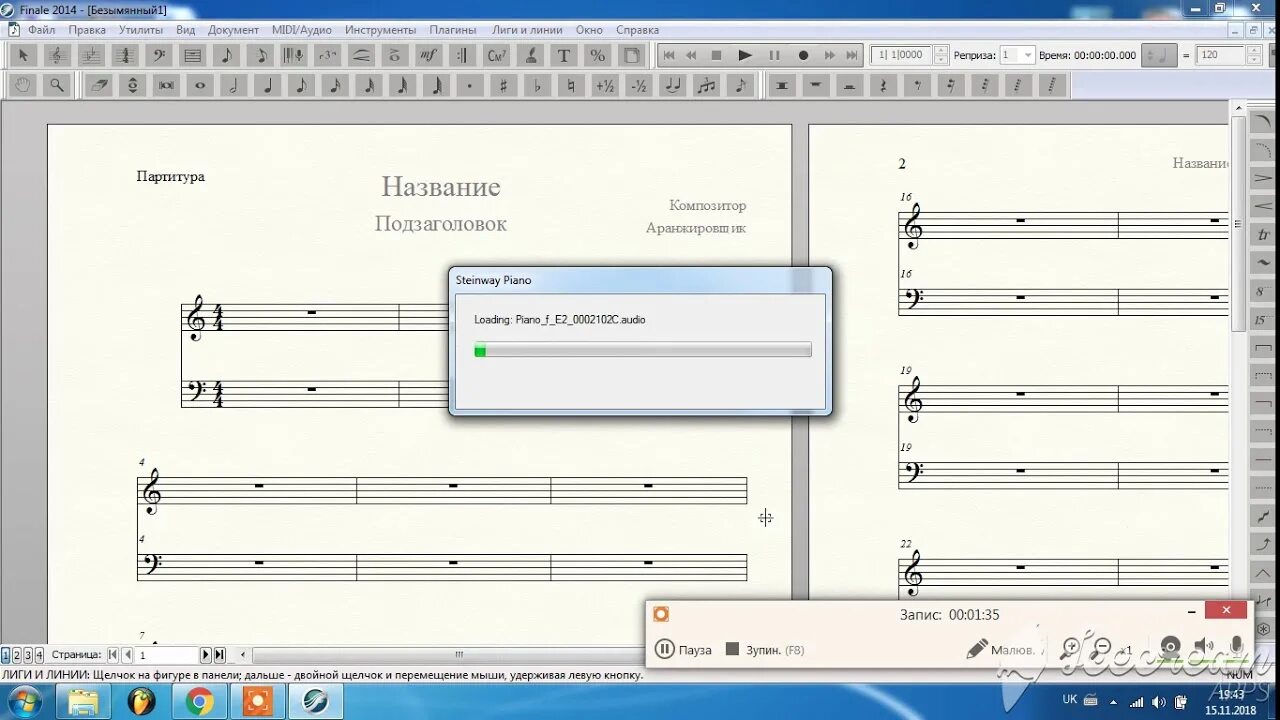The width and height of the screenshot is (1280, 720).
Task: Click the page number field
Action: point(167,655)
